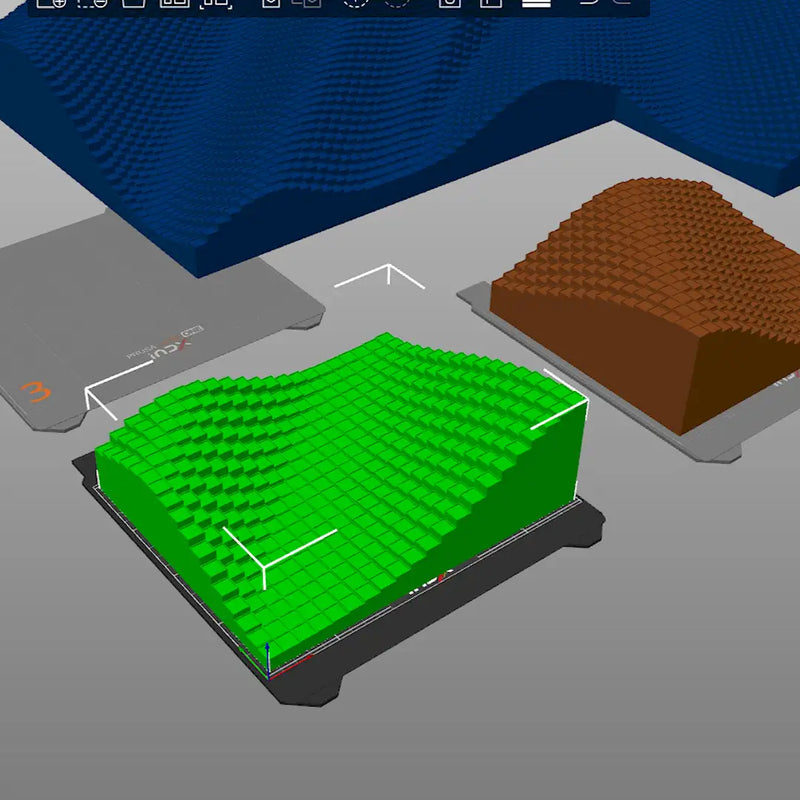Click the toolbar icon with plus badge
This screenshot has width=800, height=800.
coord(51,3)
